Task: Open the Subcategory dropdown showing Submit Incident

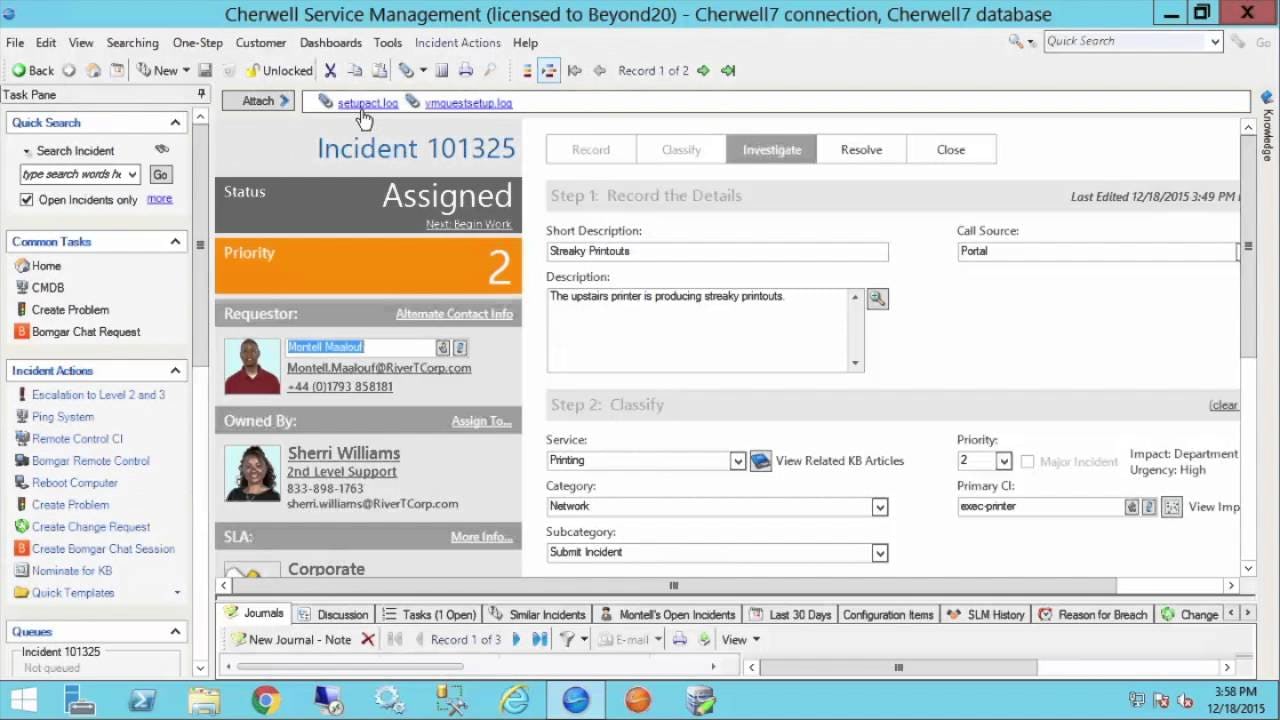Action: [x=879, y=553]
